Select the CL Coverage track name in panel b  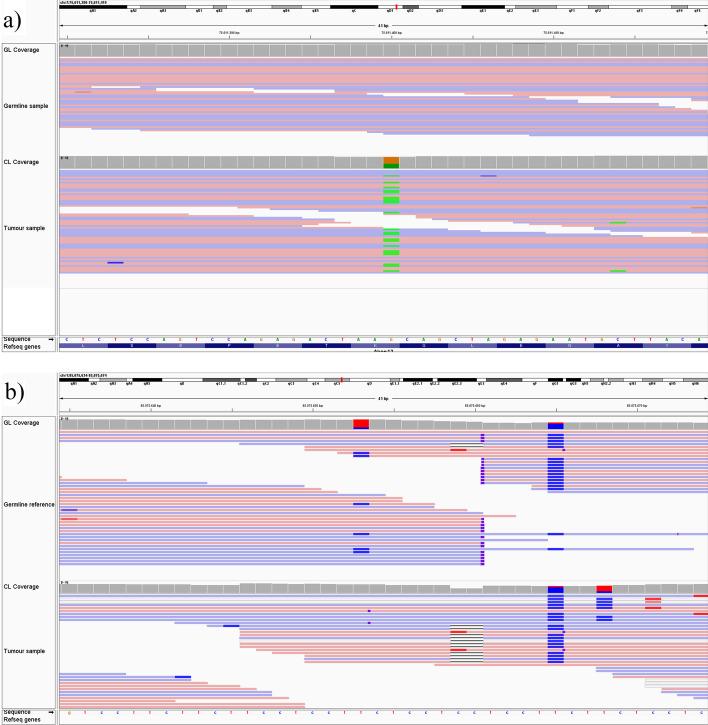pos(21,587)
